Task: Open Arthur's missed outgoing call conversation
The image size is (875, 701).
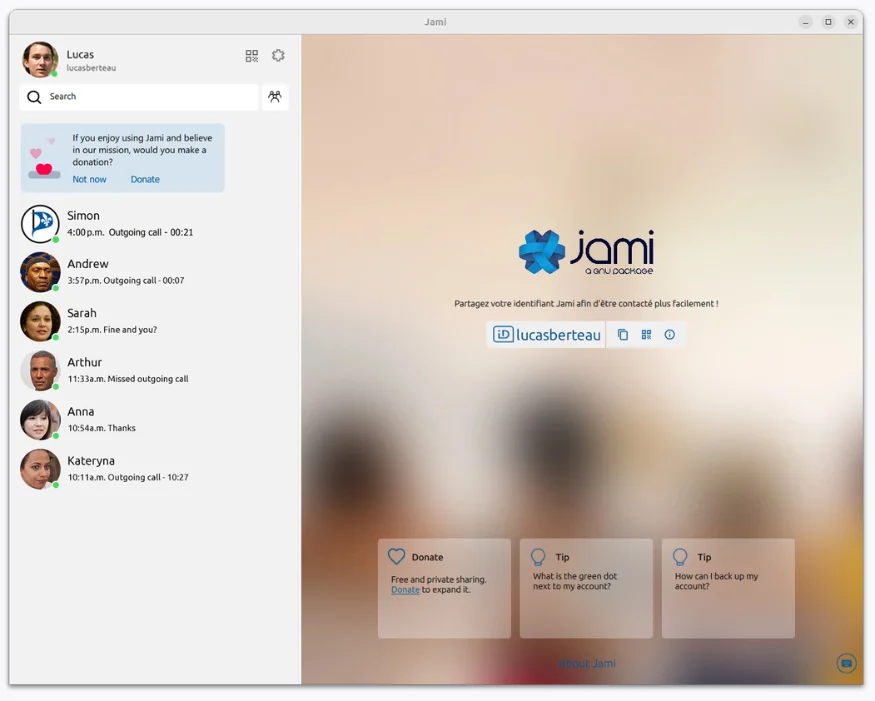Action: pyautogui.click(x=155, y=371)
